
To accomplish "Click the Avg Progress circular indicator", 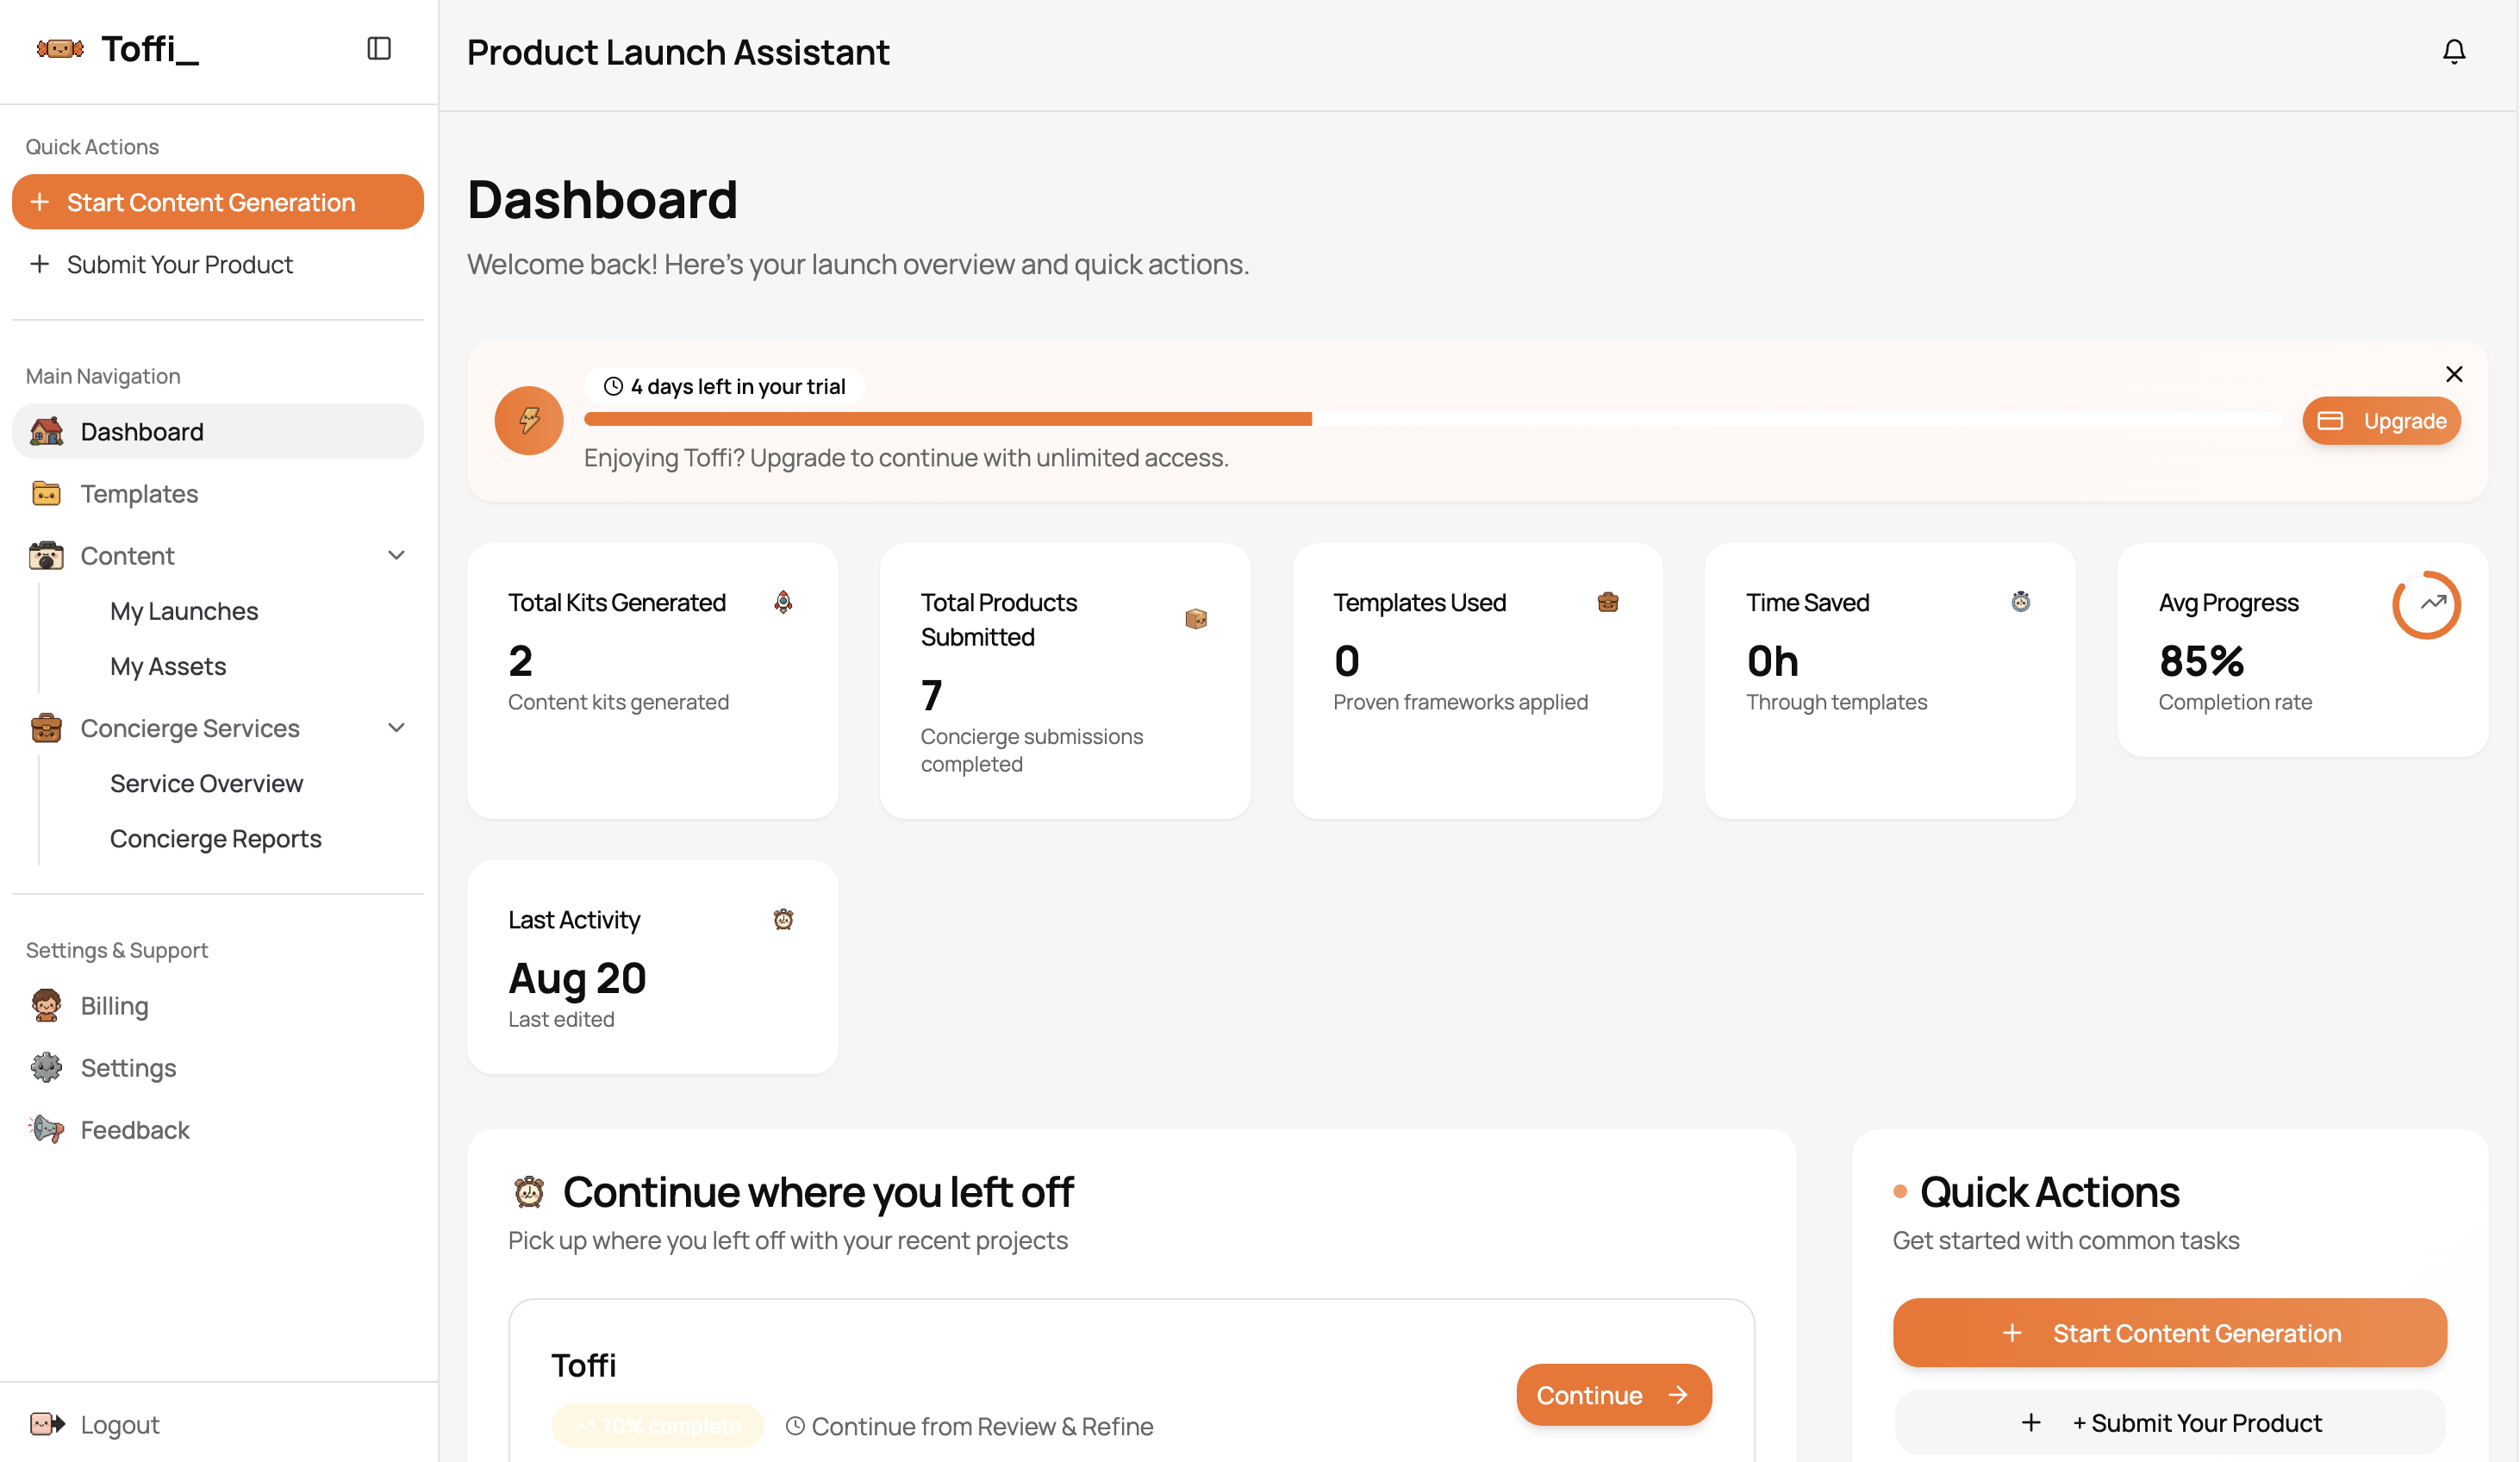I will [x=2425, y=604].
